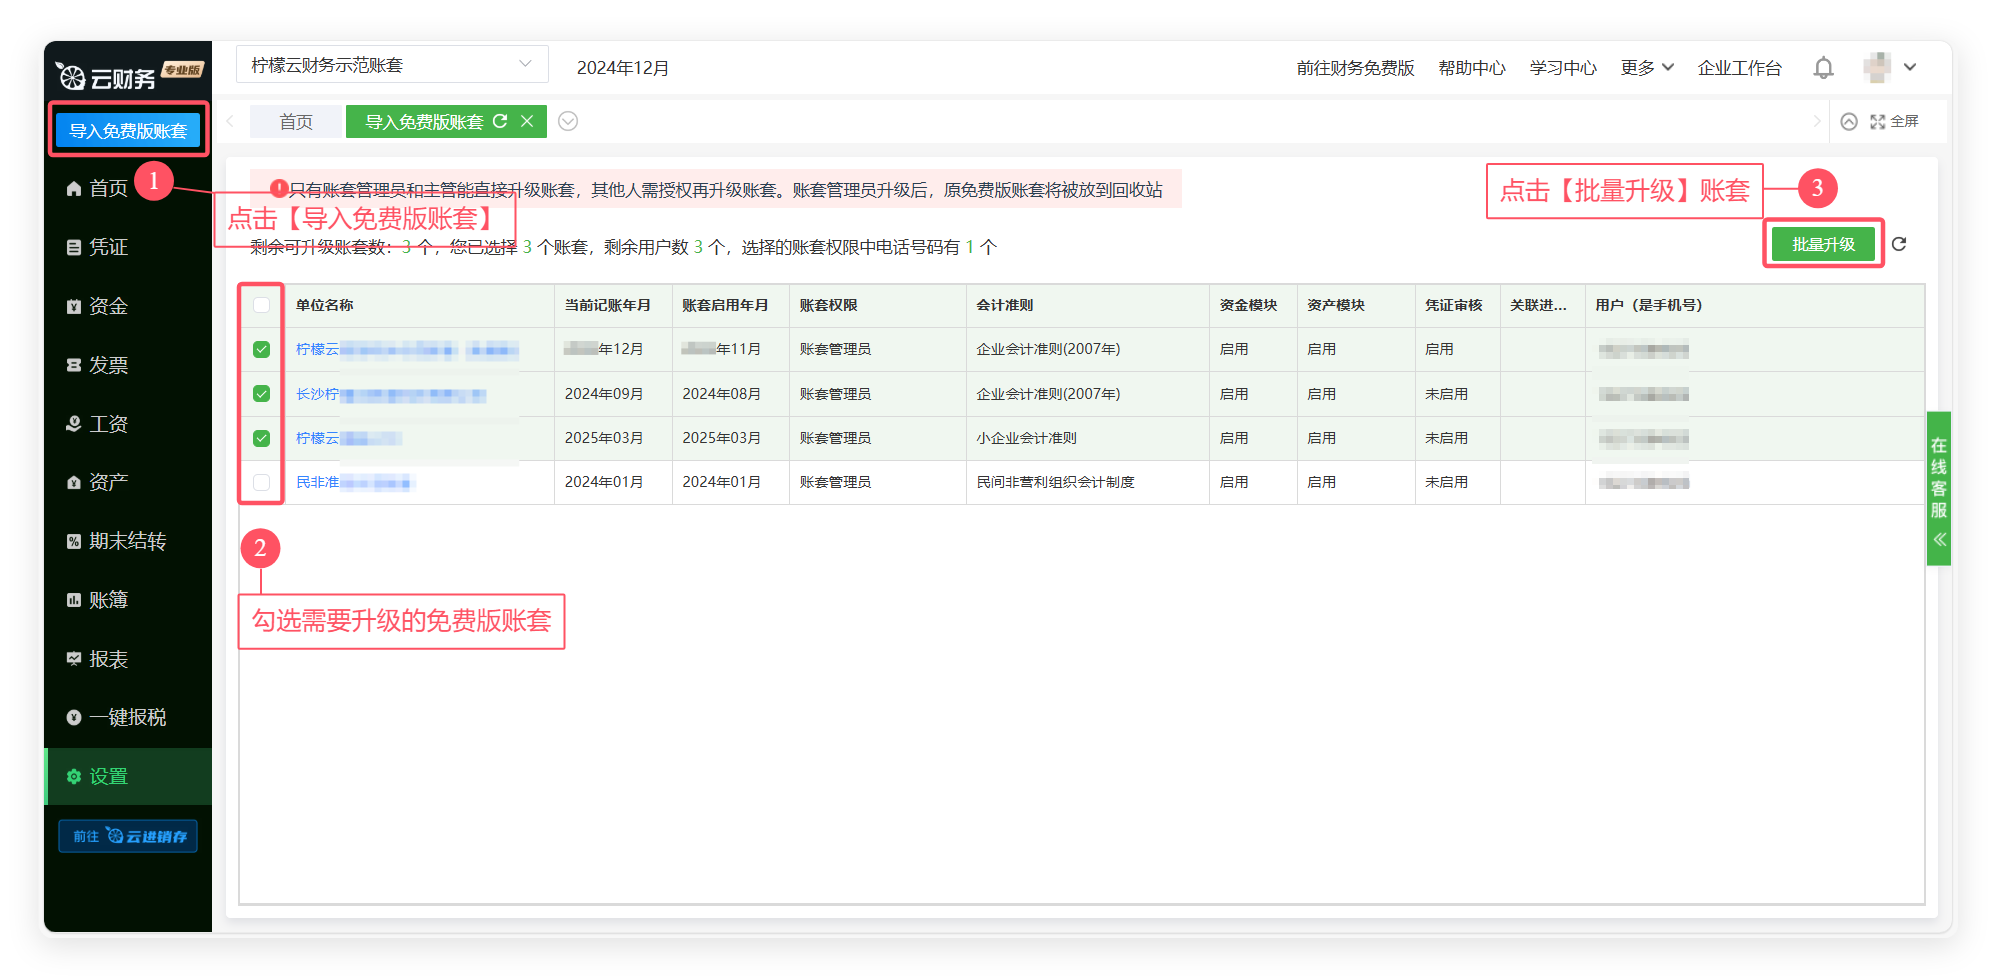Click the notification bell icon

(1823, 68)
